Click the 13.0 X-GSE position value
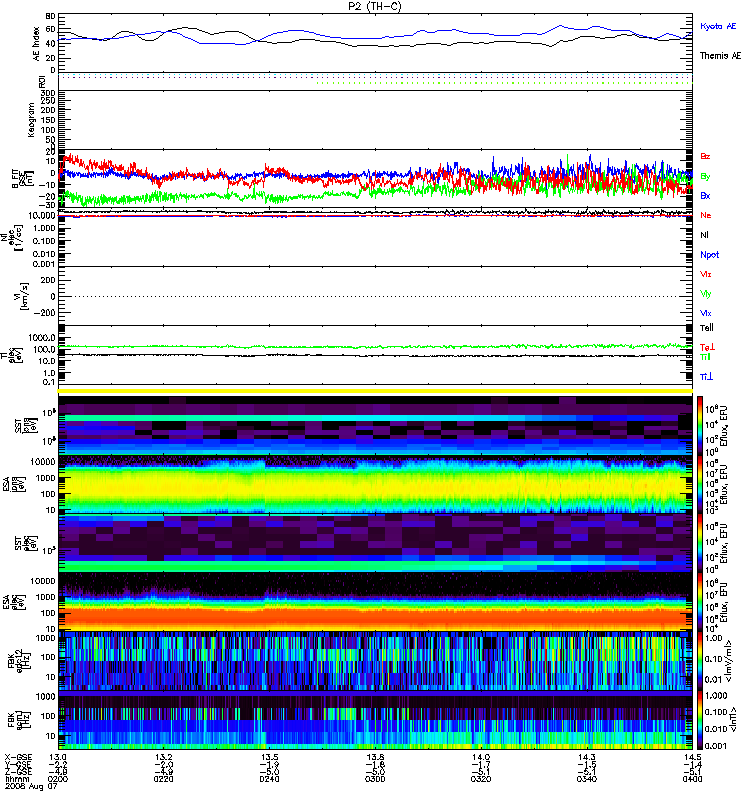Viewport: 750px width, 800px height. coord(58,757)
